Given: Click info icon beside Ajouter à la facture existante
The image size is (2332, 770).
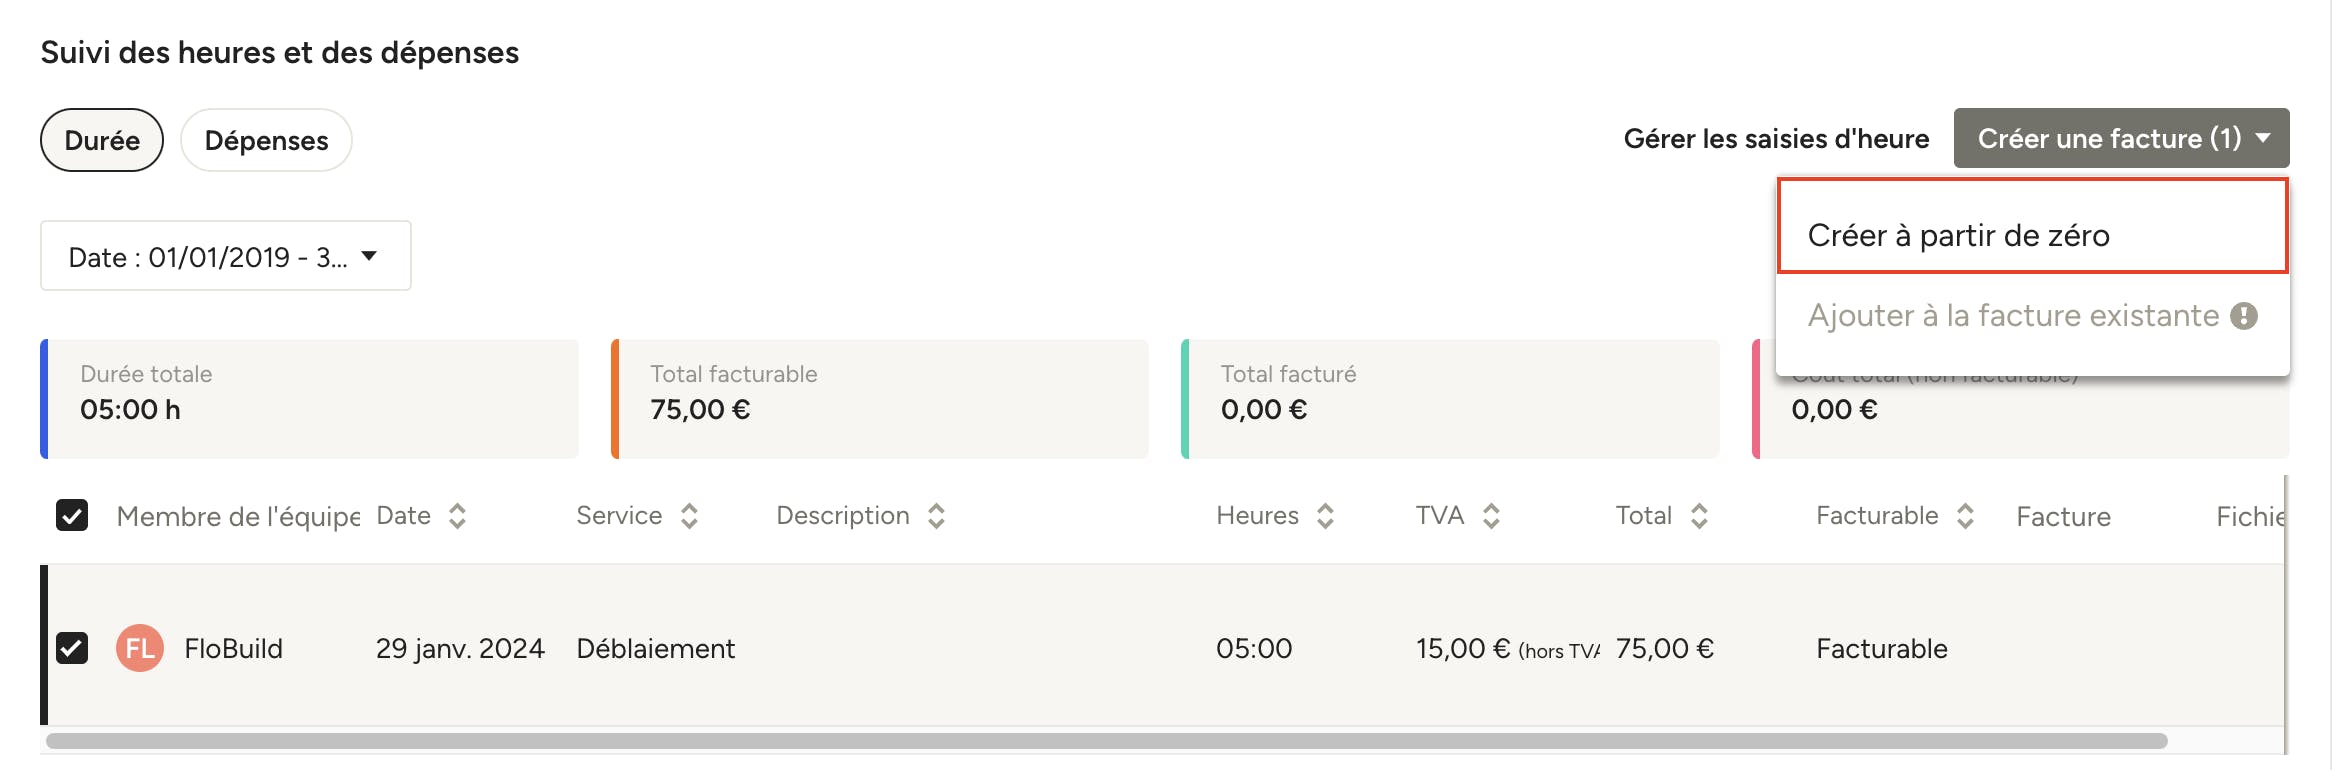Looking at the screenshot, I should coord(2244,316).
